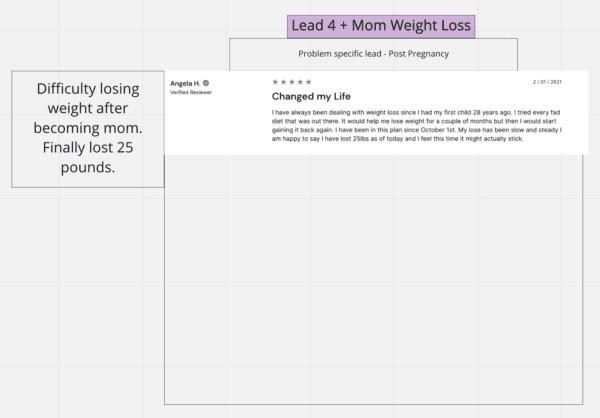Click the second star in the rating
Viewport: 600px width, 418px height.
[284, 82]
